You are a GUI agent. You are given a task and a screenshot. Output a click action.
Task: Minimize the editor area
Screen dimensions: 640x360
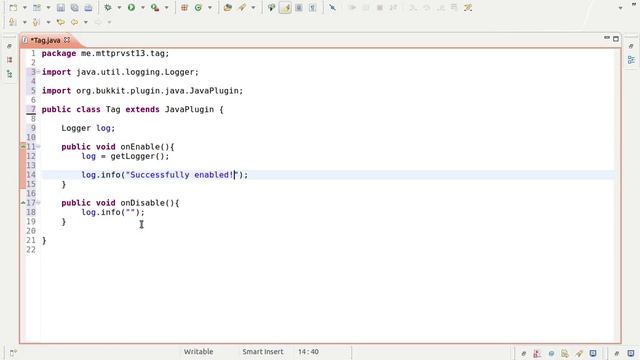tap(607, 38)
